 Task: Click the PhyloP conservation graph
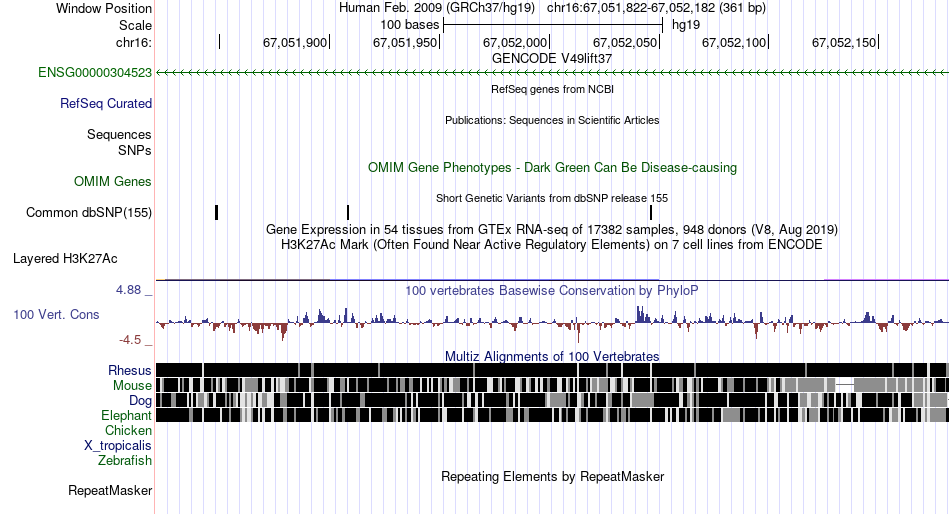click(552, 322)
